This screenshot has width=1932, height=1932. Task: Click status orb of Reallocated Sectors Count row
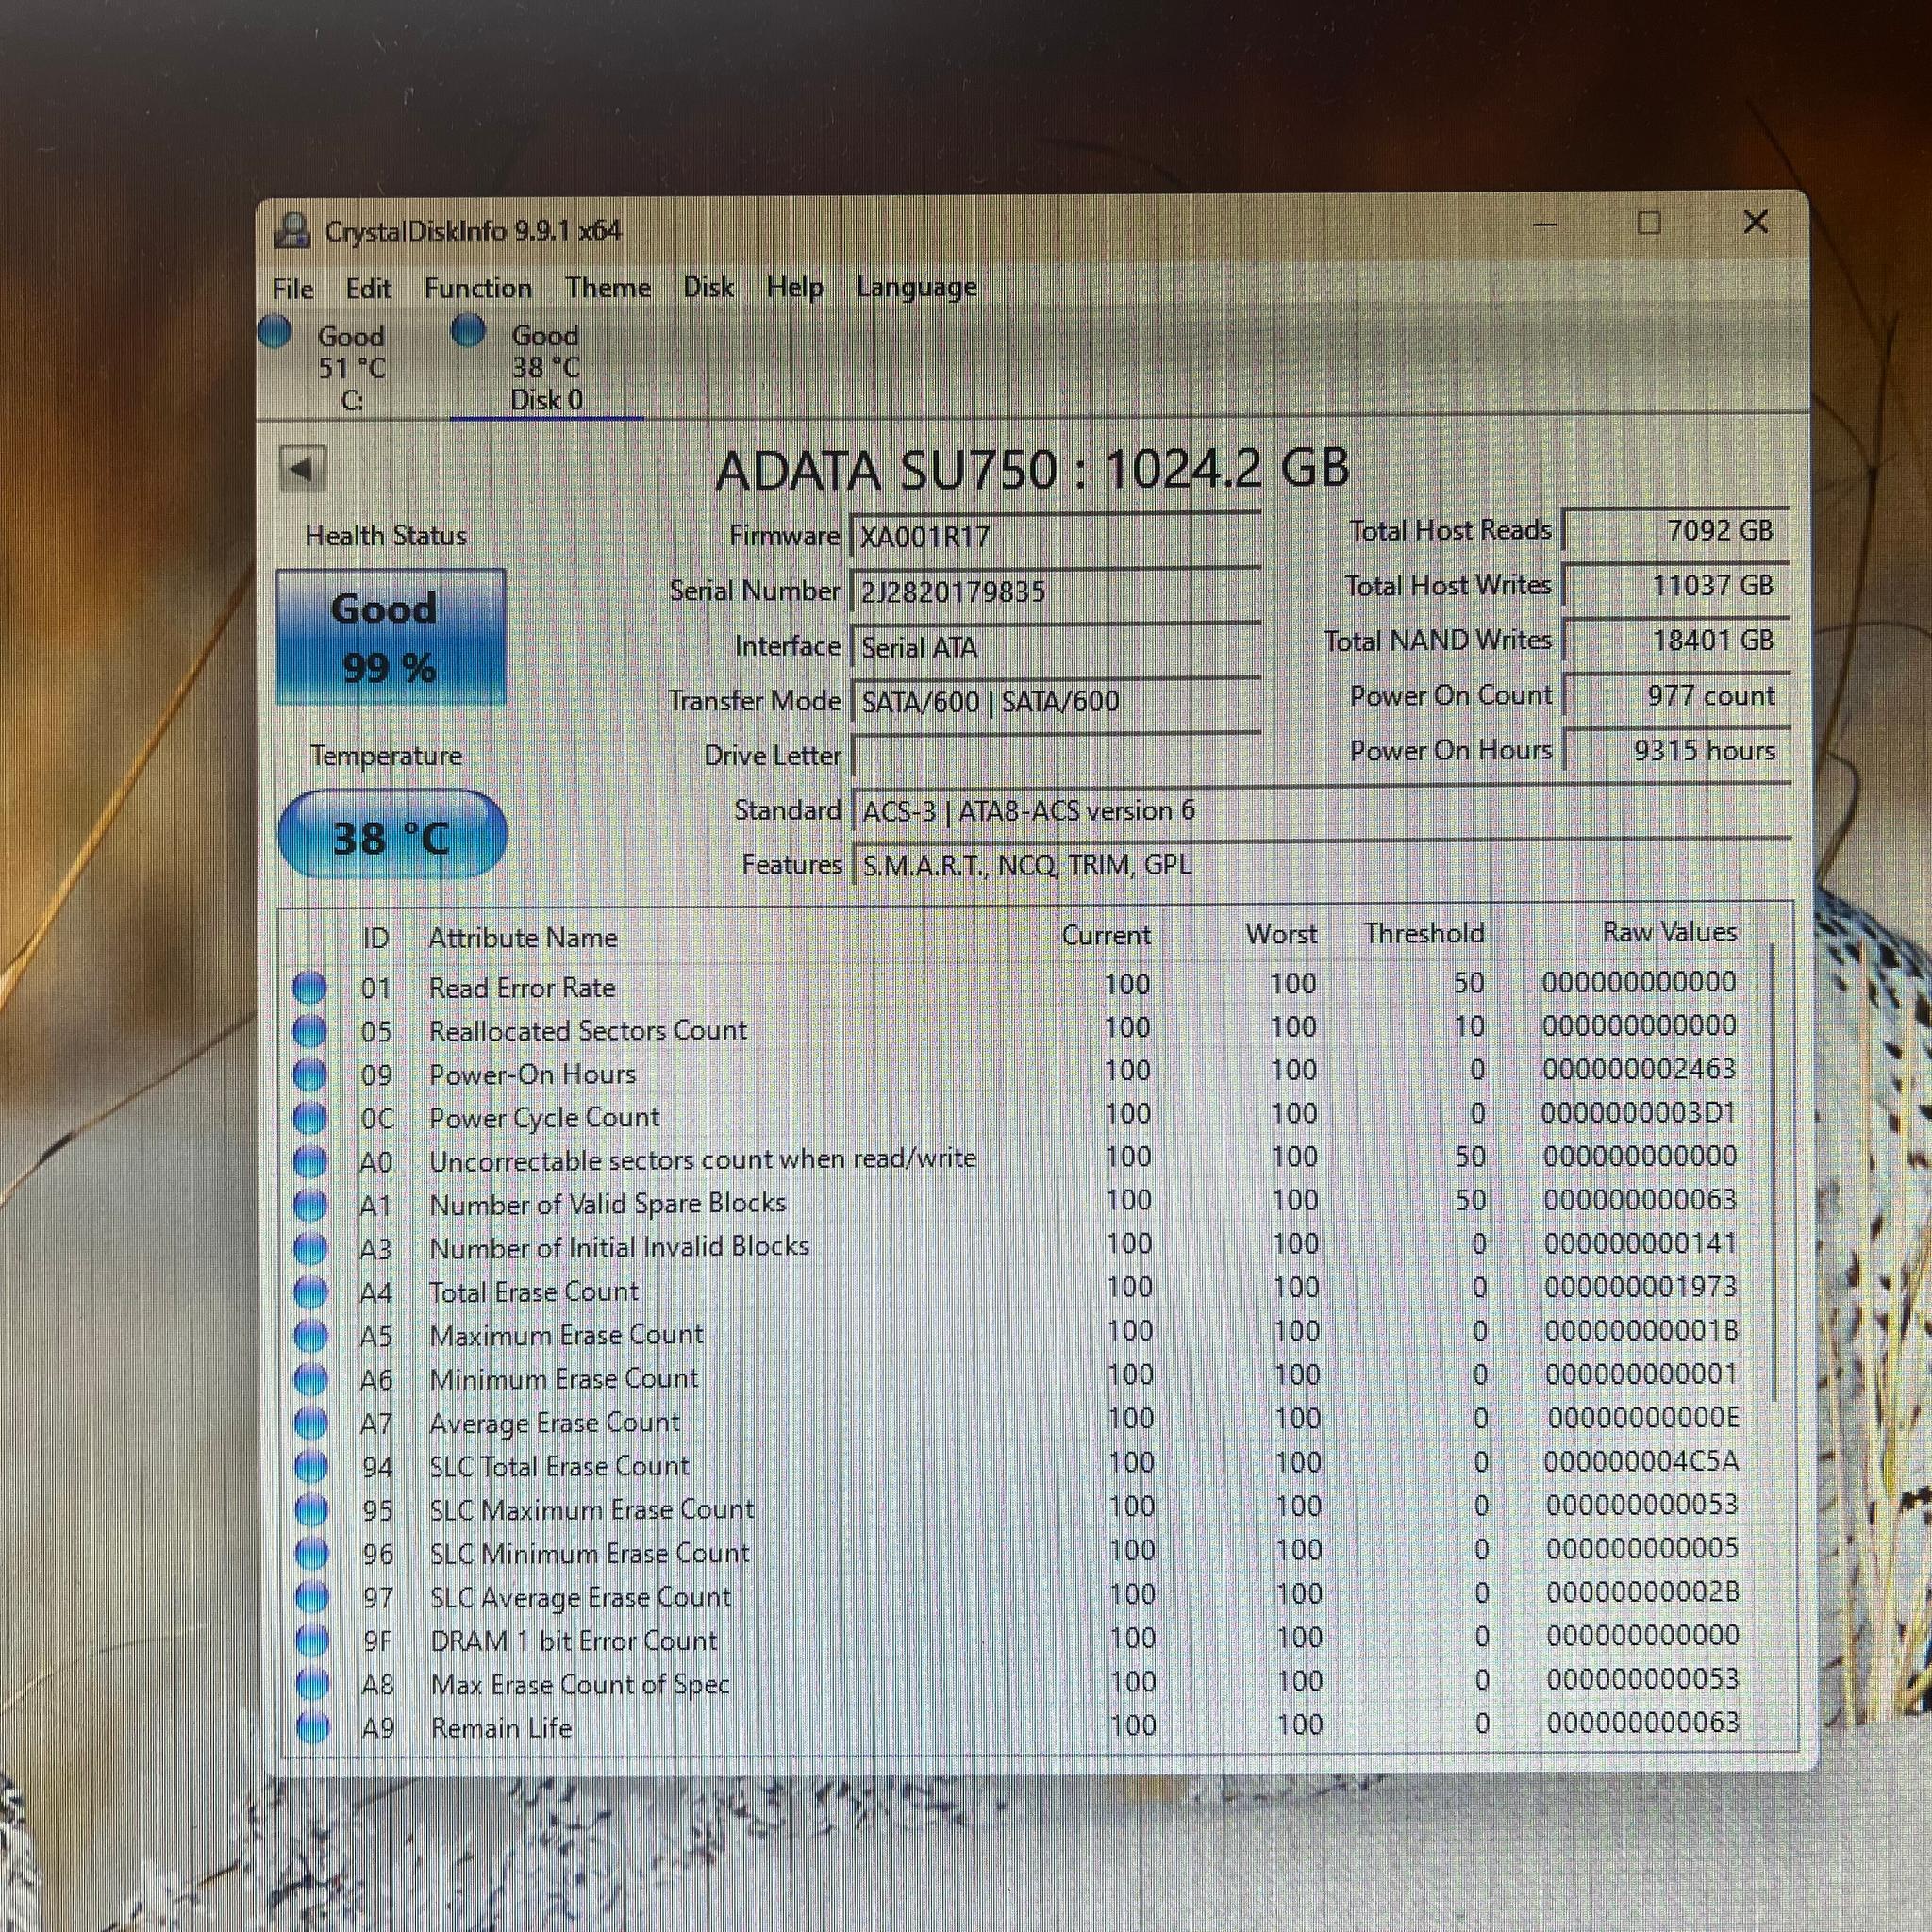coord(310,1031)
